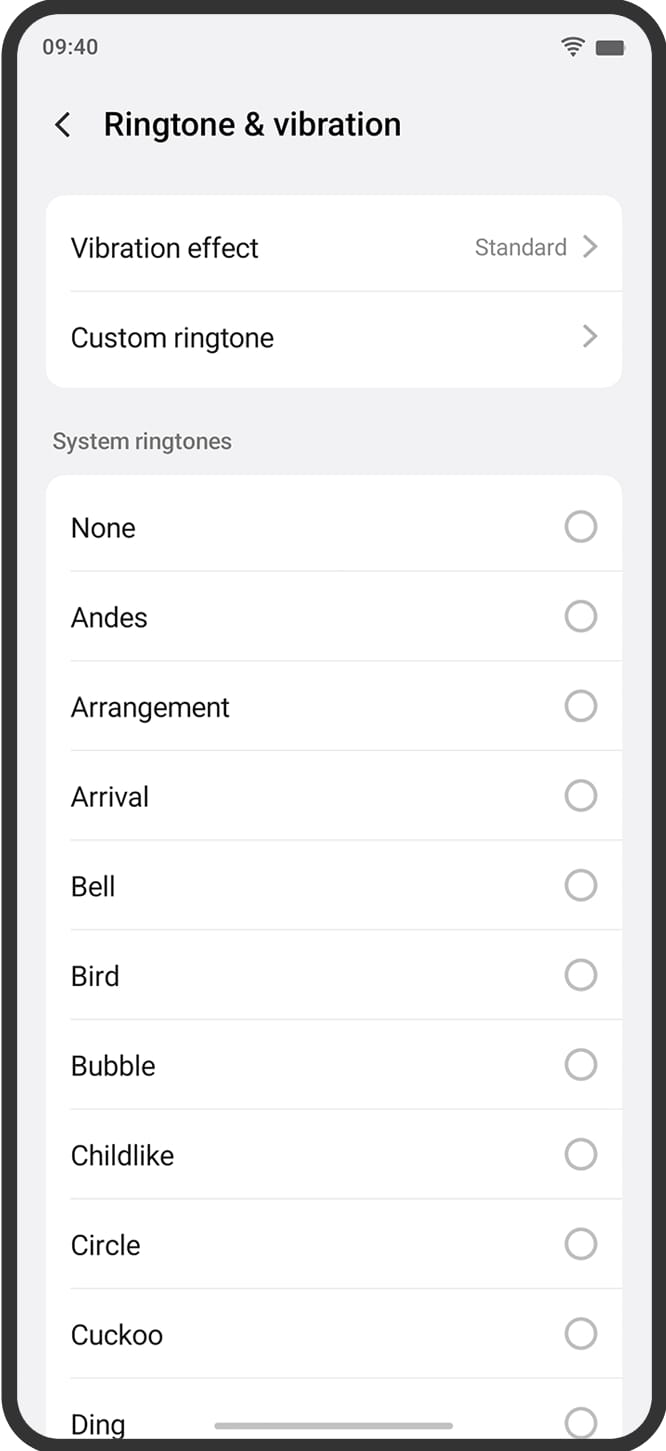
Task: Tap the Cuckoo ringtone label
Action: [x=116, y=1335]
